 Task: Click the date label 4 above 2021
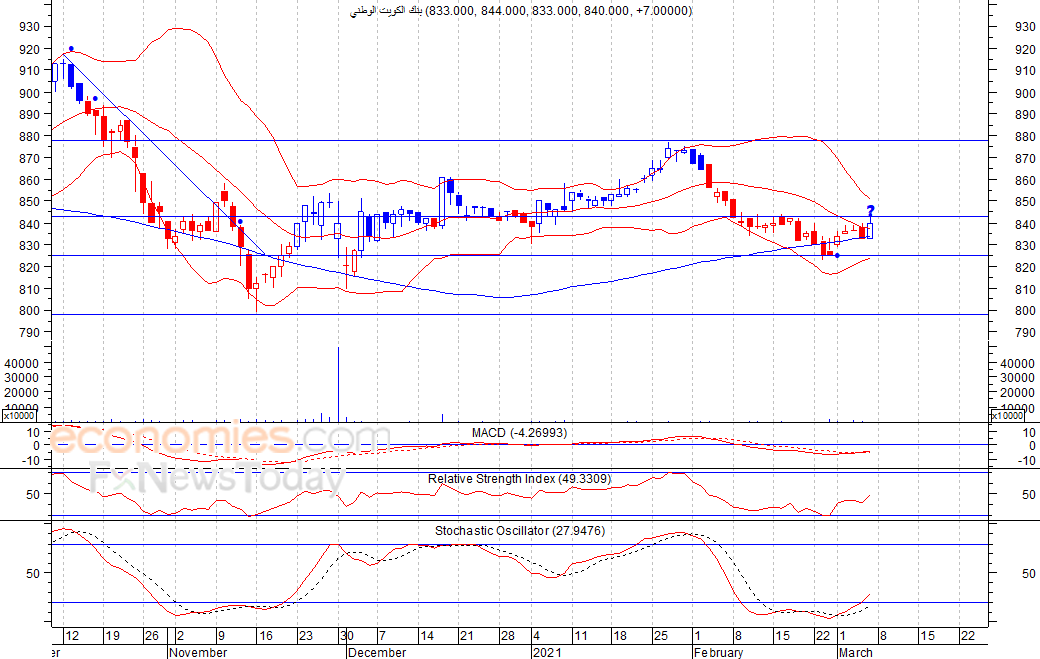coord(536,636)
